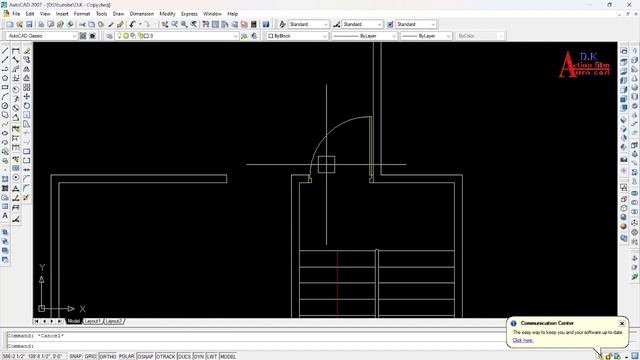
Task: Select the Line tool in Draw toolbar
Action: point(5,51)
